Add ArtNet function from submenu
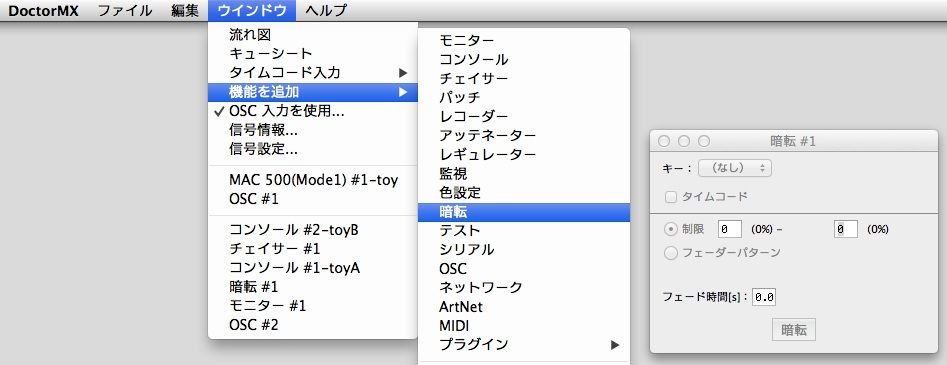Image resolution: width=947 pixels, height=365 pixels. 524,306
